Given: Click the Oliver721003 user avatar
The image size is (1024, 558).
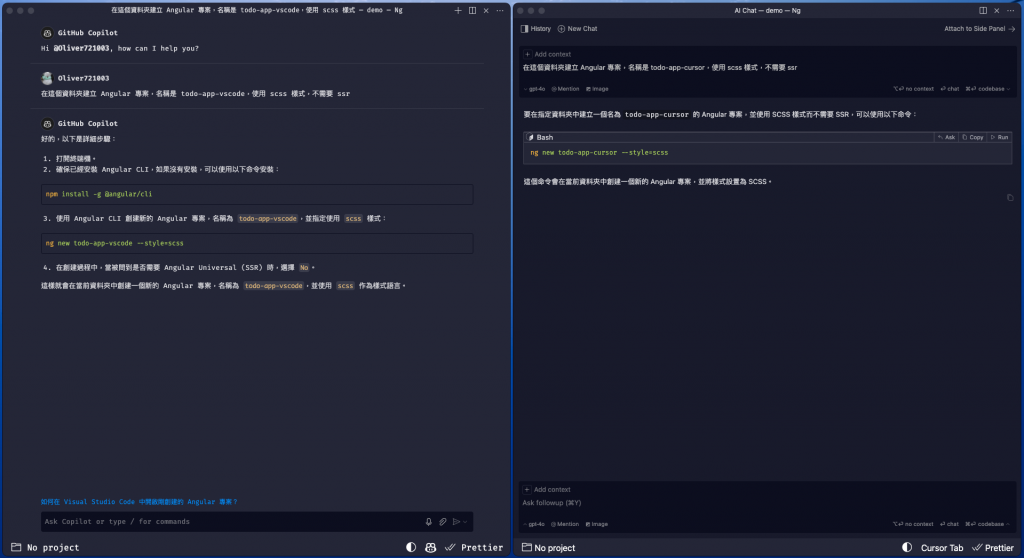Looking at the screenshot, I should tap(47, 78).
